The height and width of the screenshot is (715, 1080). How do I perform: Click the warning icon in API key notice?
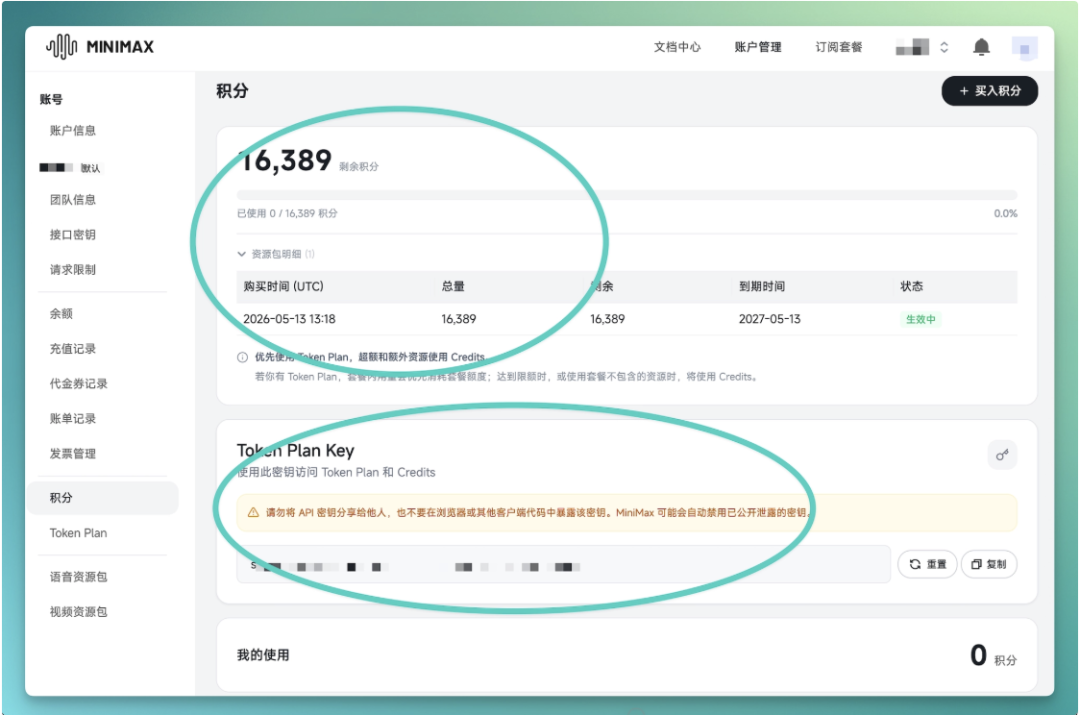[253, 512]
